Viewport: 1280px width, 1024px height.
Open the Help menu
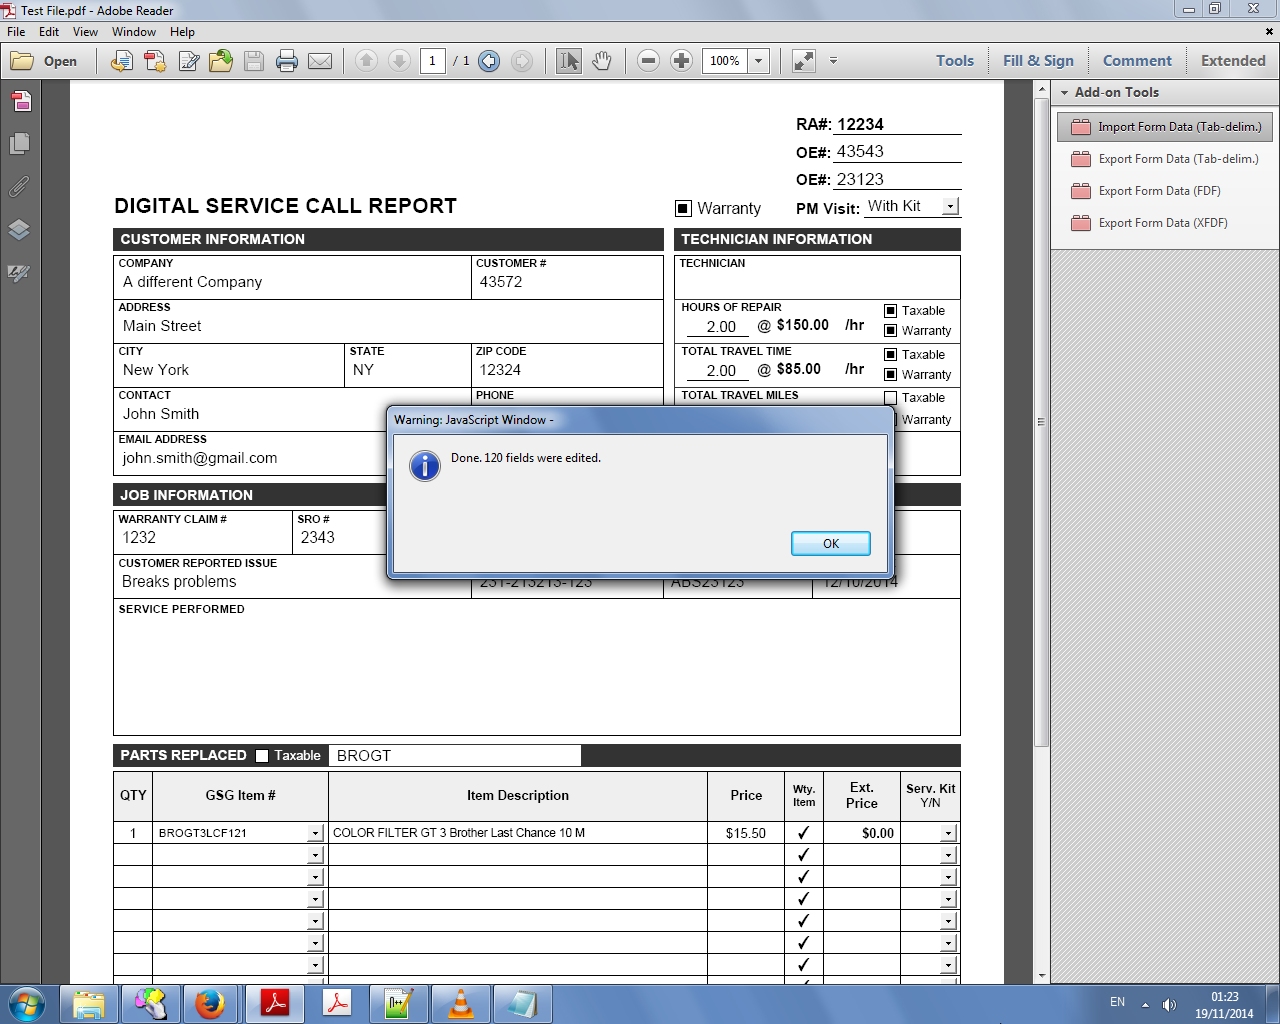[x=182, y=32]
